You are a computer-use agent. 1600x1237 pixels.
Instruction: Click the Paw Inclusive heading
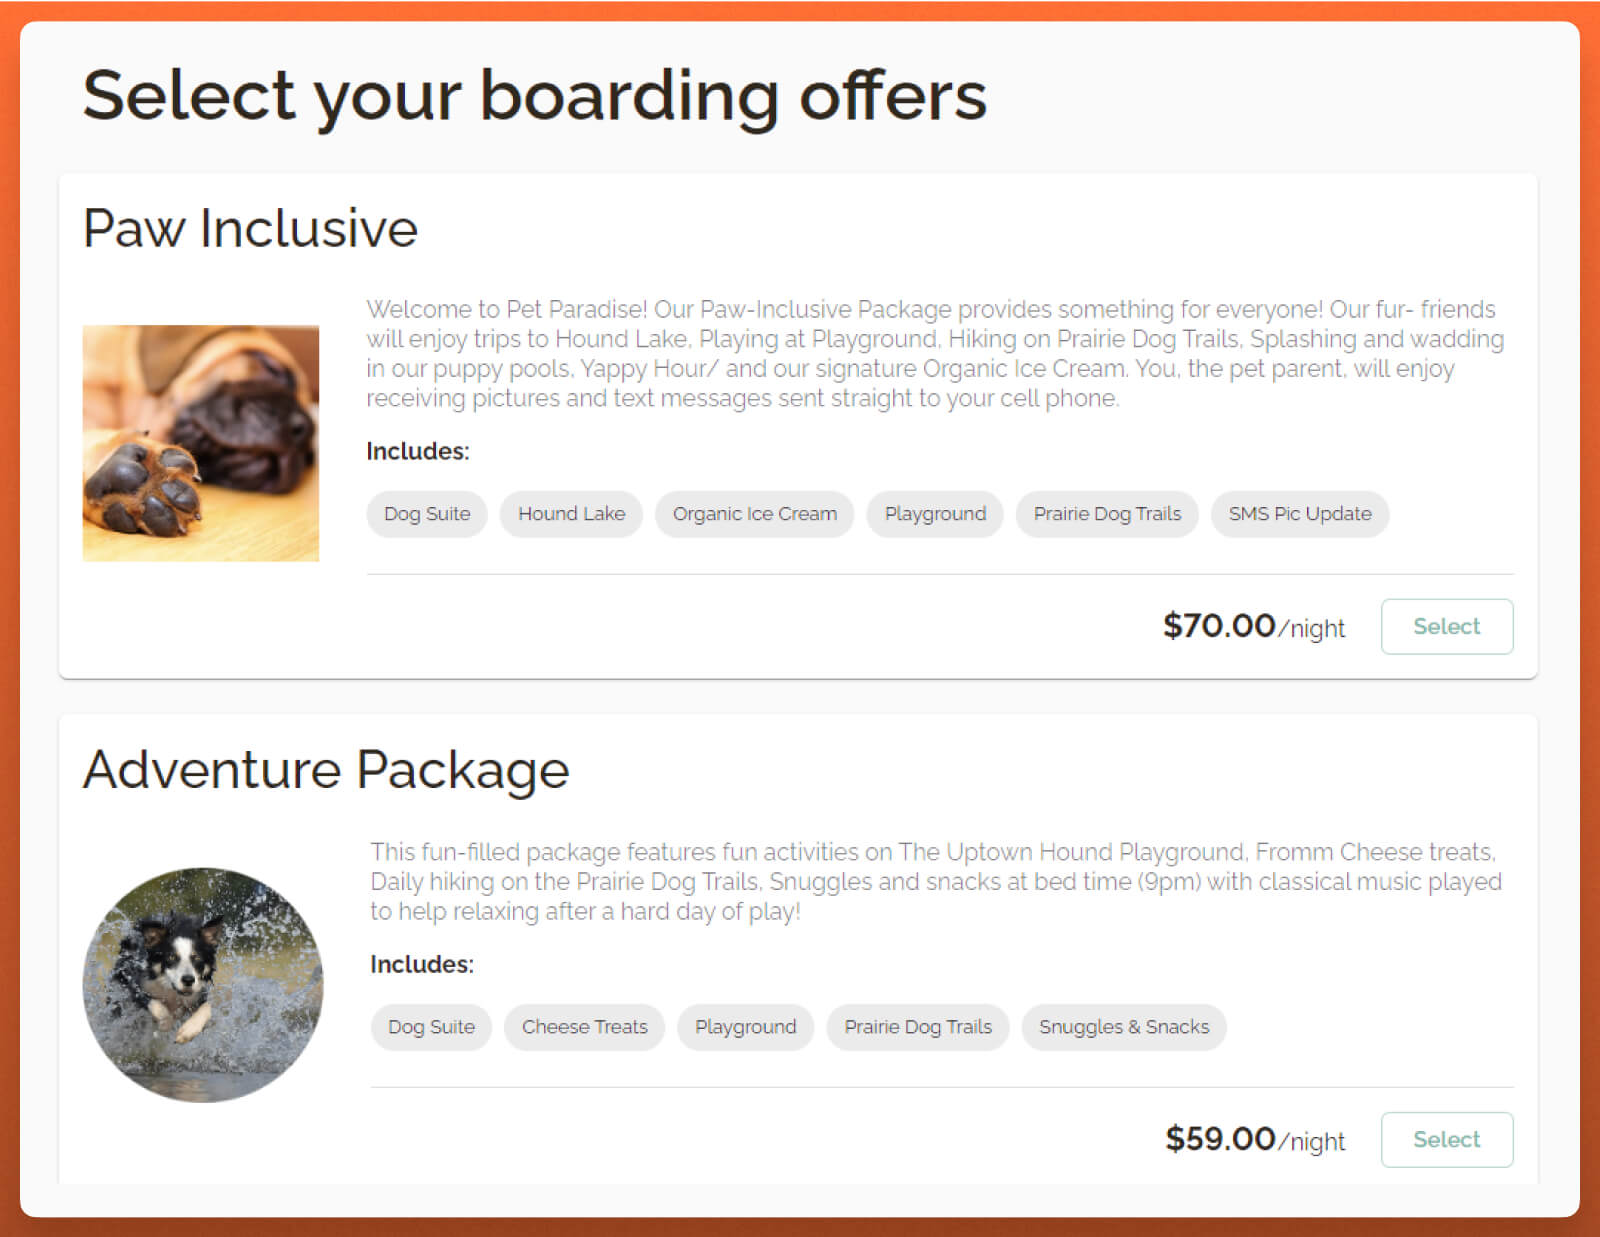click(x=250, y=228)
